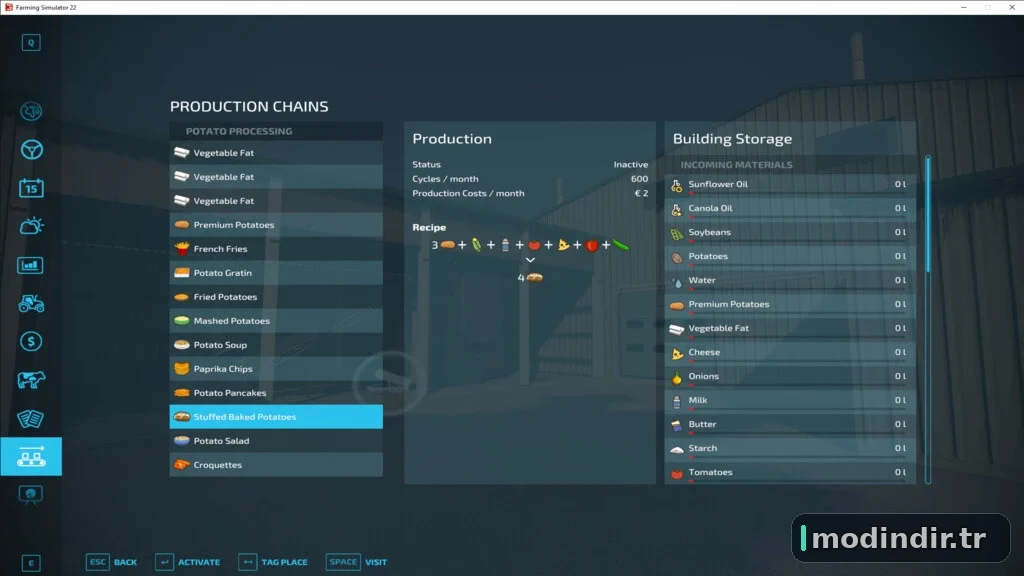Image resolution: width=1024 pixels, height=576 pixels.
Task: Select French Fries production
Action: (x=276, y=249)
